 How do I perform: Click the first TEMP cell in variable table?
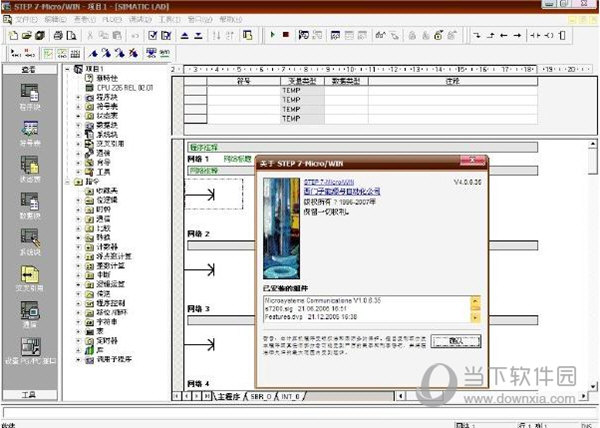click(x=302, y=91)
